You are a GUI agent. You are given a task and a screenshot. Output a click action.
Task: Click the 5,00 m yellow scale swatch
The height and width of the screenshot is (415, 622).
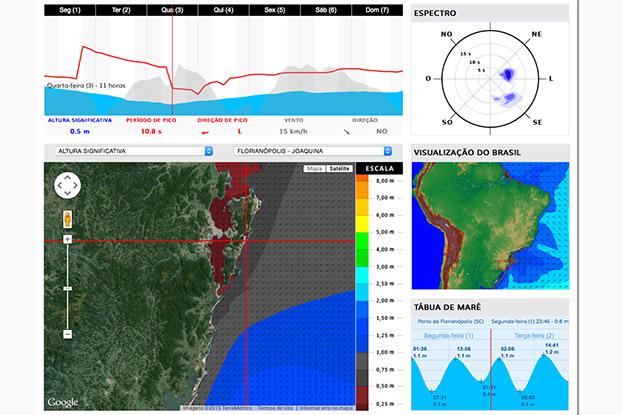pos(362,224)
